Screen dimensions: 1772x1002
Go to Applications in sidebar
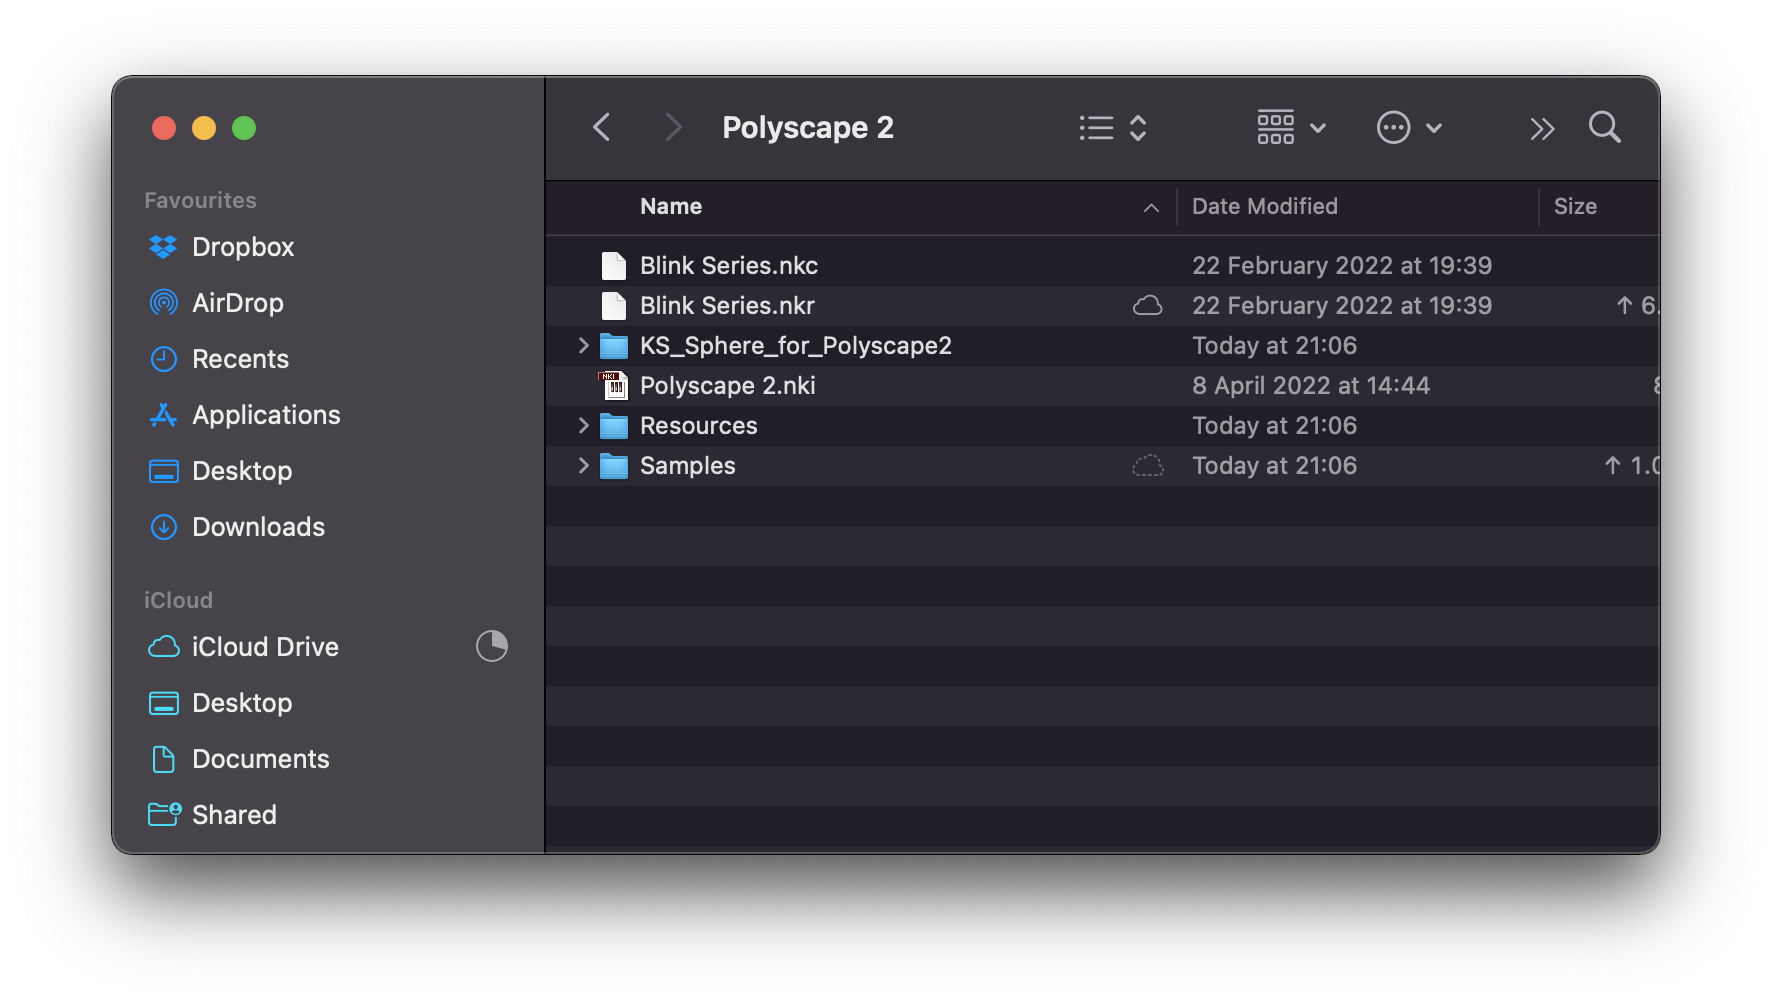pos(265,415)
